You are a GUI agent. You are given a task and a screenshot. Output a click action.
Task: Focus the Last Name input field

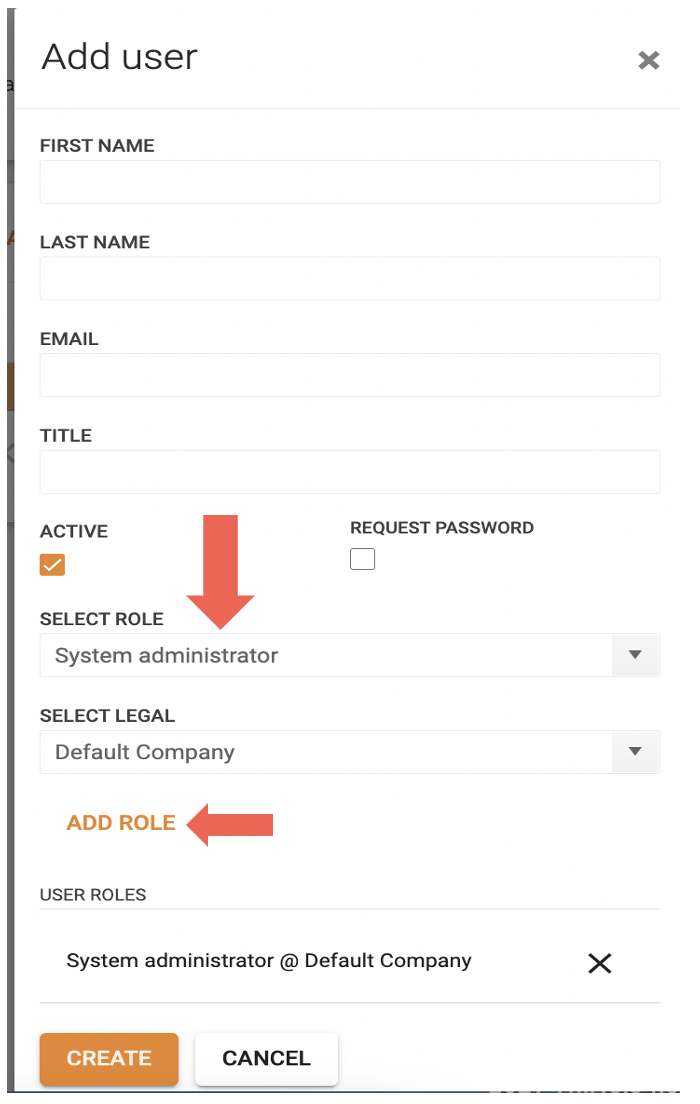[350, 278]
